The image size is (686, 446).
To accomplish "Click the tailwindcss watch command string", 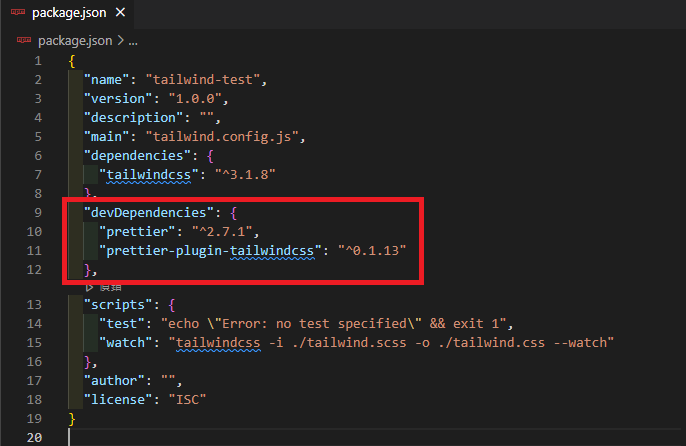I will tap(391, 343).
